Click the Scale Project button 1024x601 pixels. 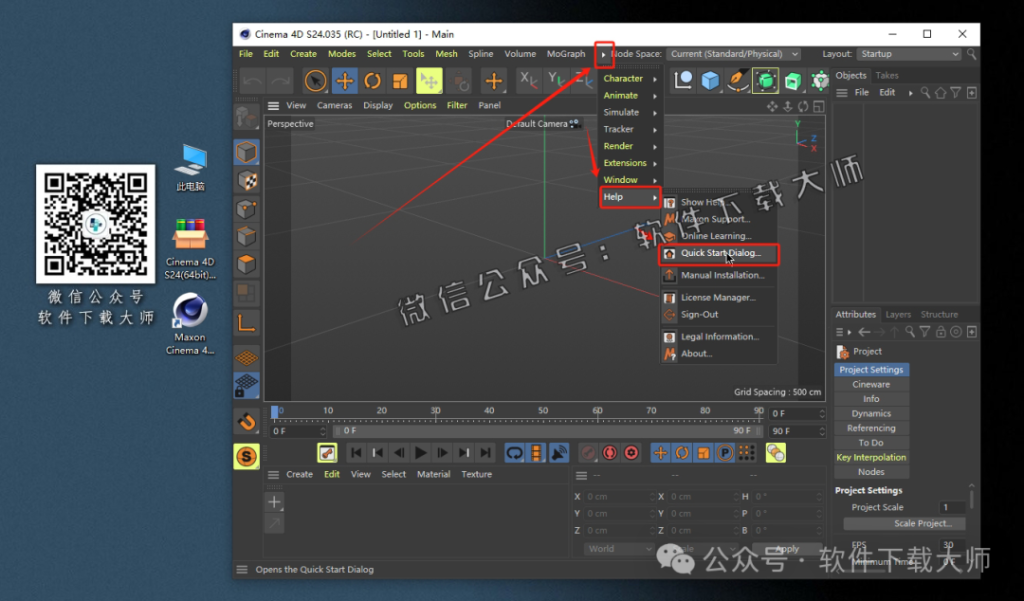pyautogui.click(x=922, y=523)
